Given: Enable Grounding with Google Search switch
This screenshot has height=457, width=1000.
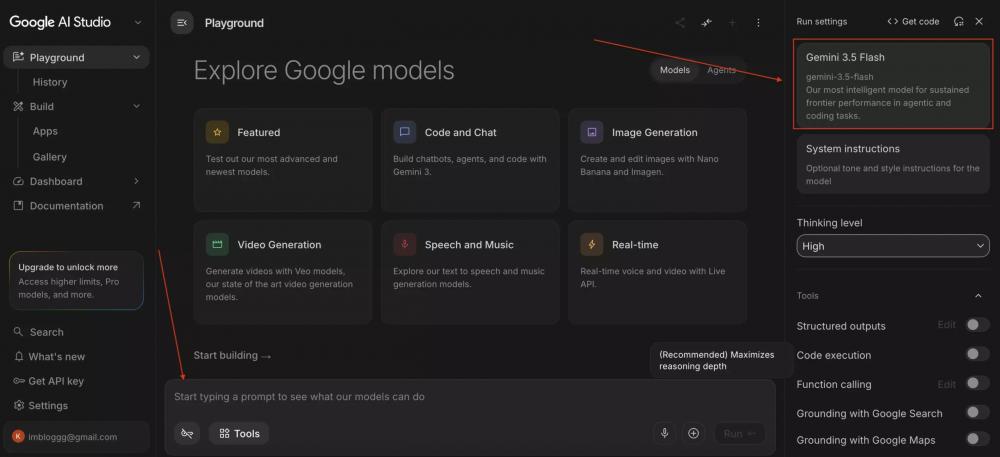Looking at the screenshot, I should (x=976, y=412).
